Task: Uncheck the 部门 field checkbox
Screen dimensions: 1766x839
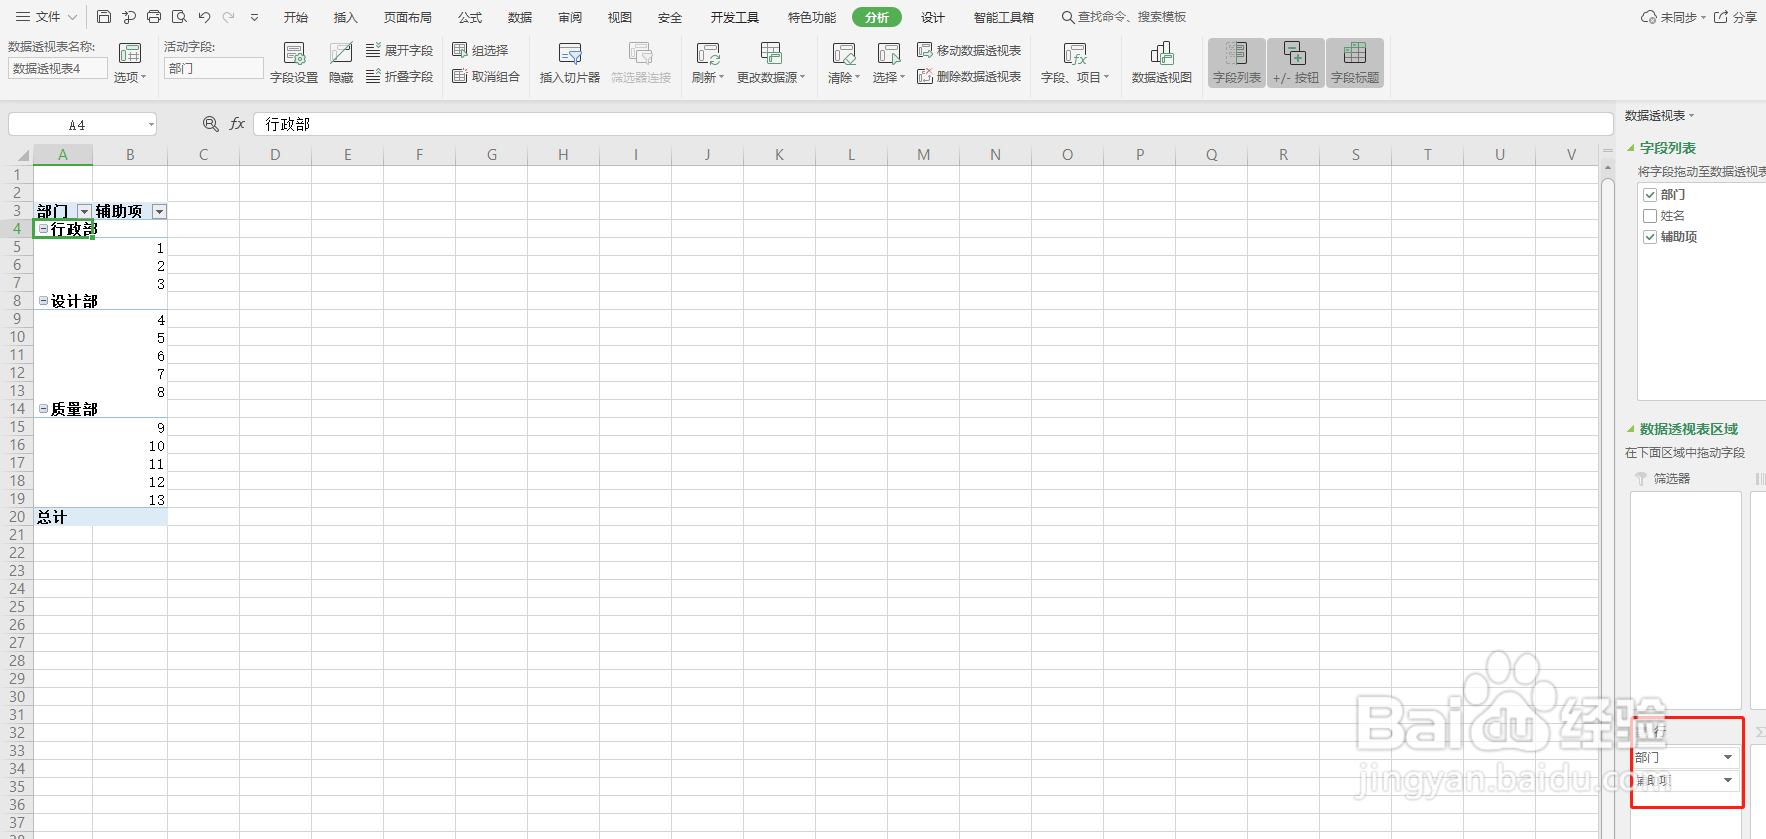Action: 1650,195
